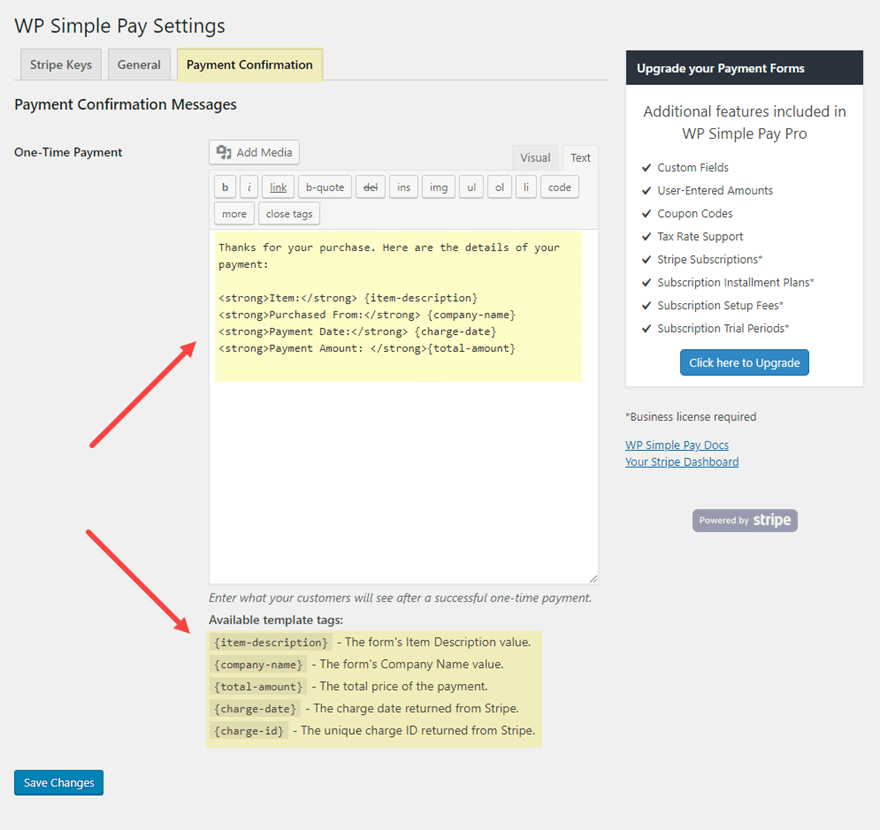Insert a hyperlink with link button

[x=278, y=187]
